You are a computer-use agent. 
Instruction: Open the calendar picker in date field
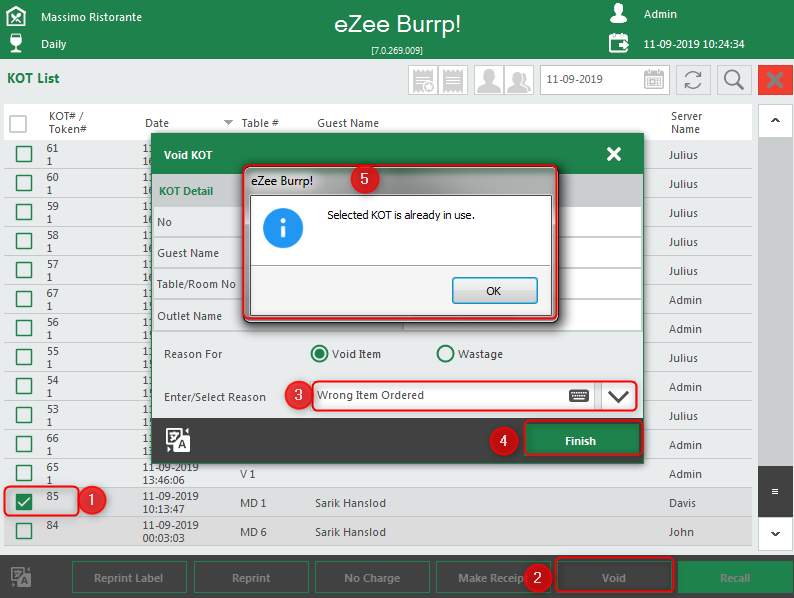click(x=654, y=80)
